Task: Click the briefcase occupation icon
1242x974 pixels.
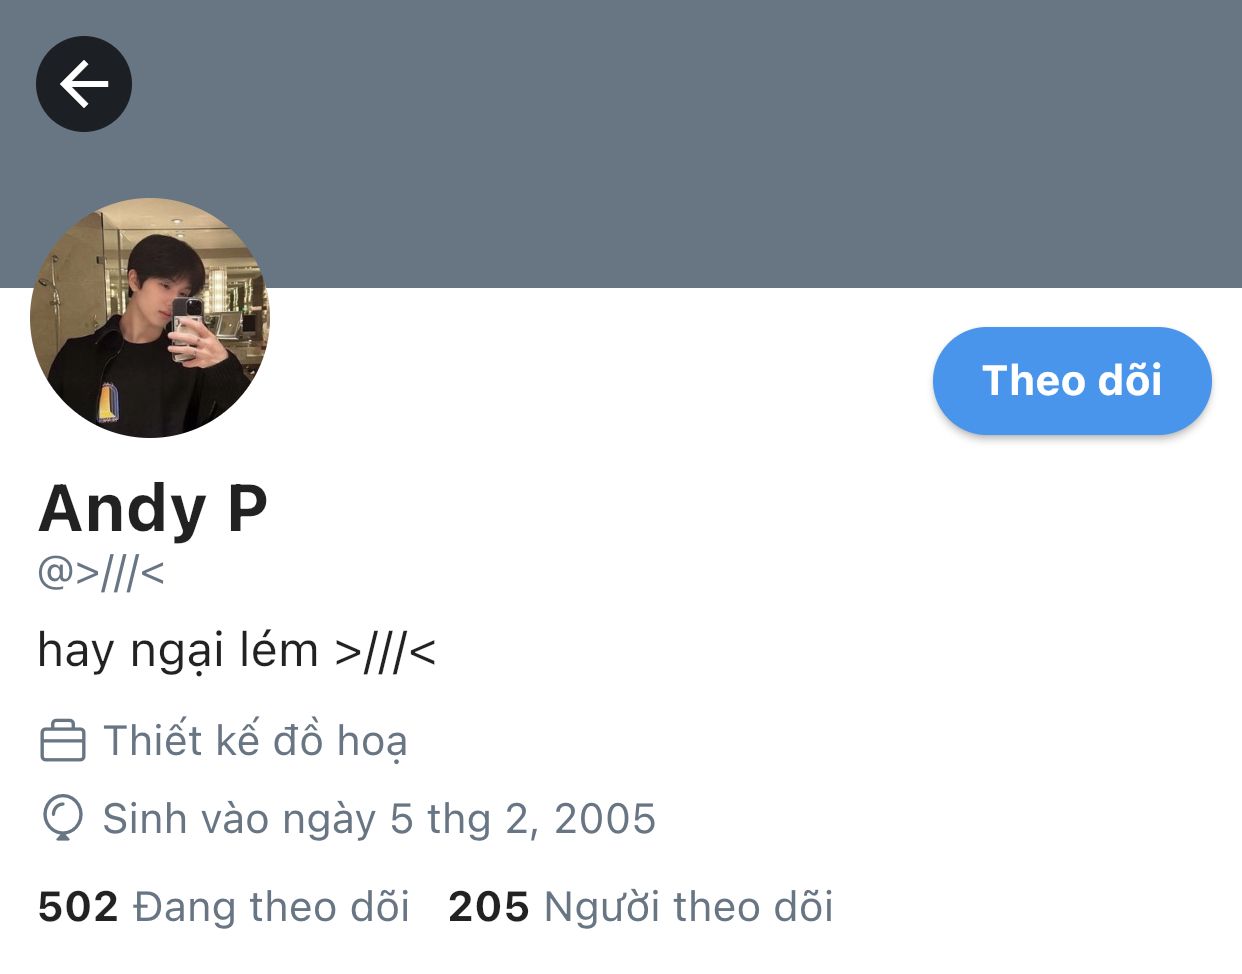Action: coord(62,741)
